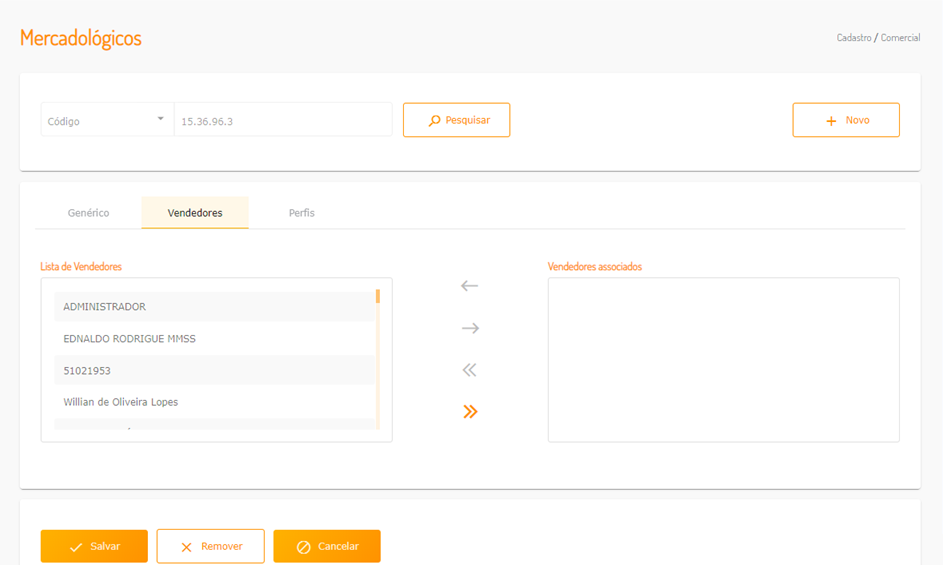943x565 pixels.
Task: Click the Cancelar button
Action: [x=327, y=546]
